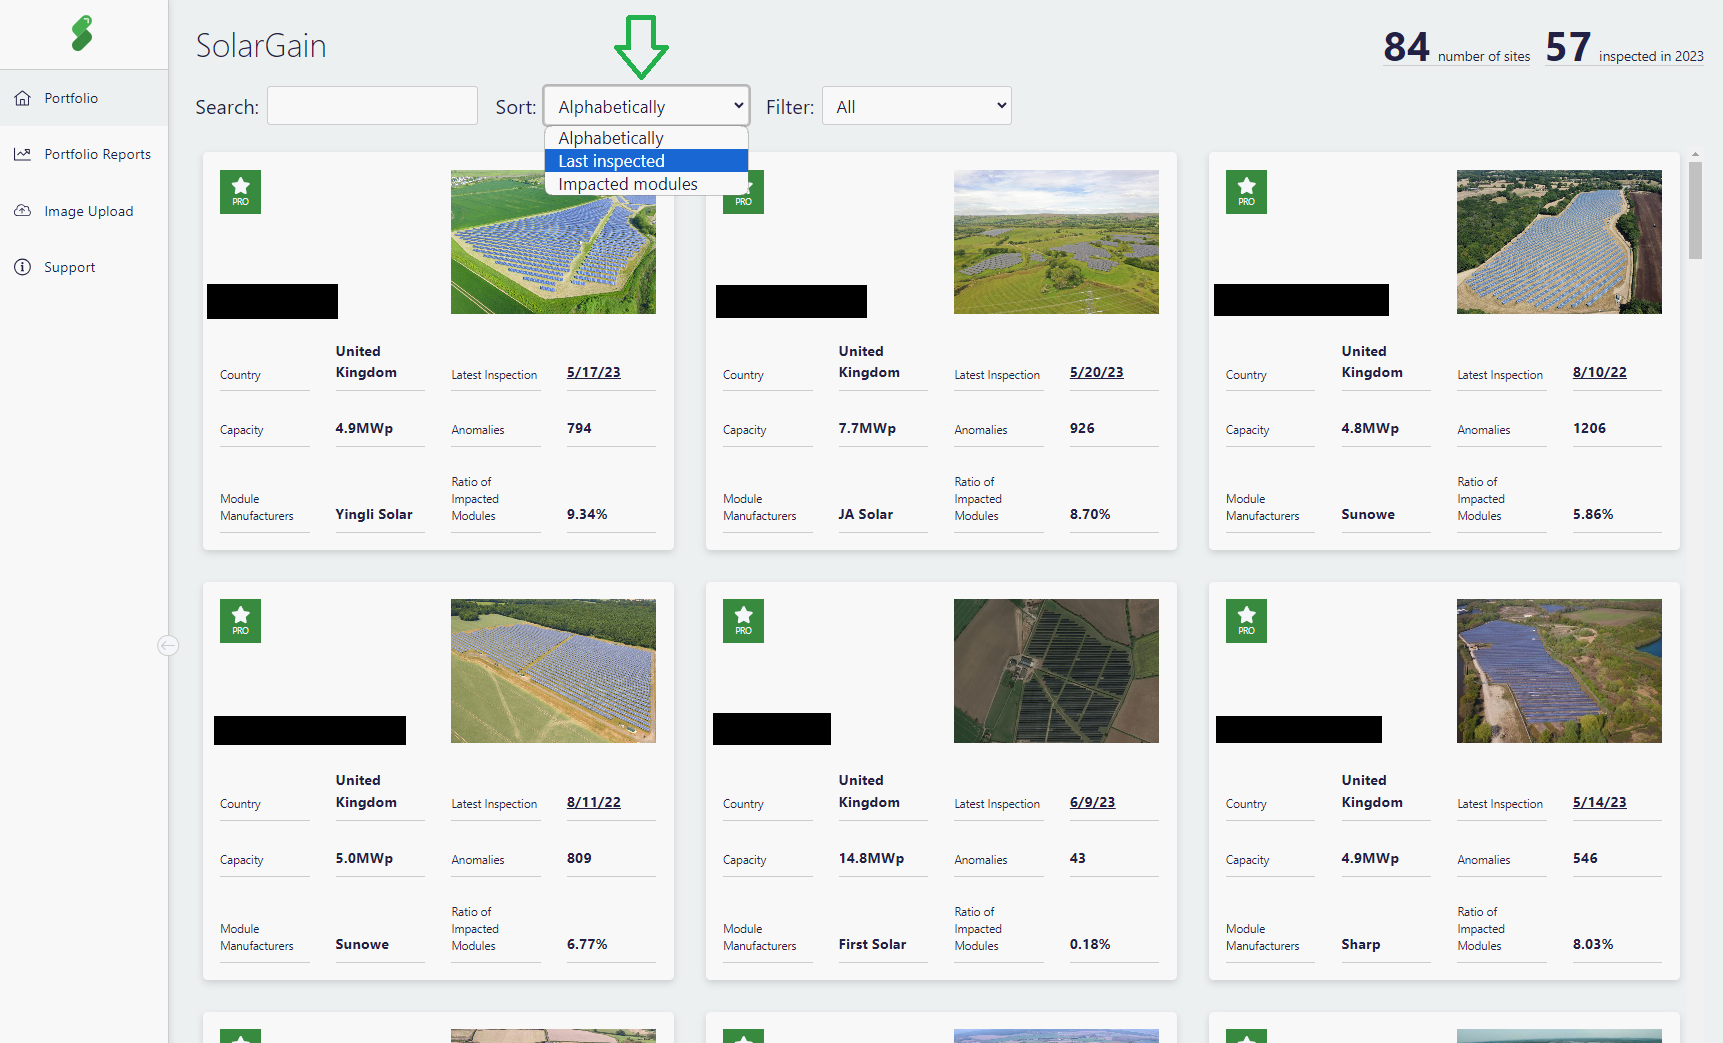
Task: Open JA Solar site aerial thumbnail
Action: (x=1056, y=242)
